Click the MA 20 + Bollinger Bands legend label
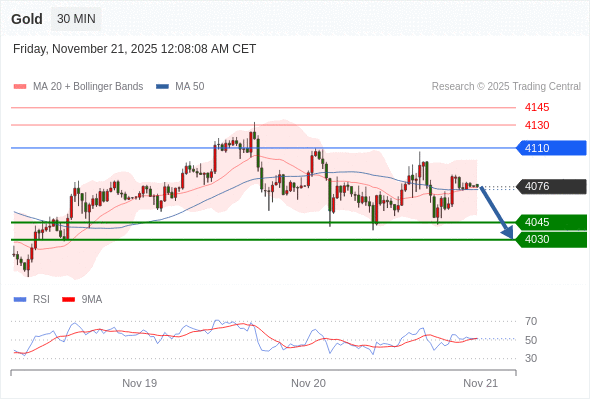This screenshot has height=400, width=590. click(x=88, y=87)
